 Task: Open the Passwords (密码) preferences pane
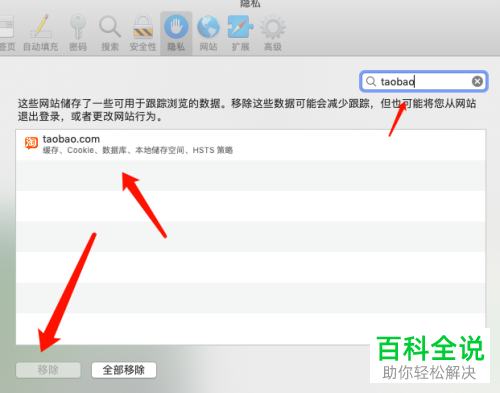pos(78,33)
